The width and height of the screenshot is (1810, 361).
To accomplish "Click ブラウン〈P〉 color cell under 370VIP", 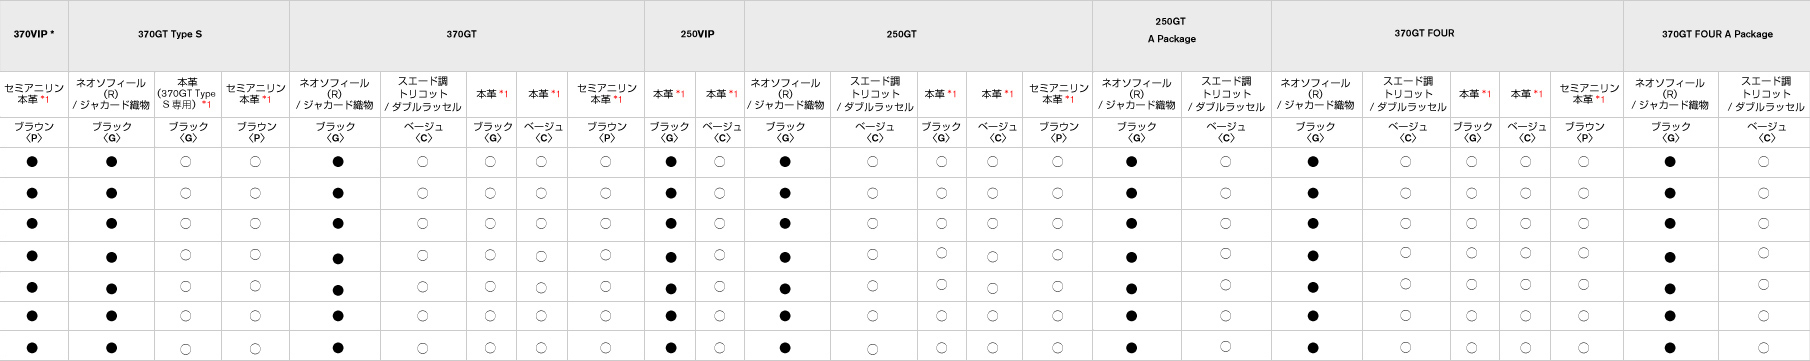I will [33, 132].
